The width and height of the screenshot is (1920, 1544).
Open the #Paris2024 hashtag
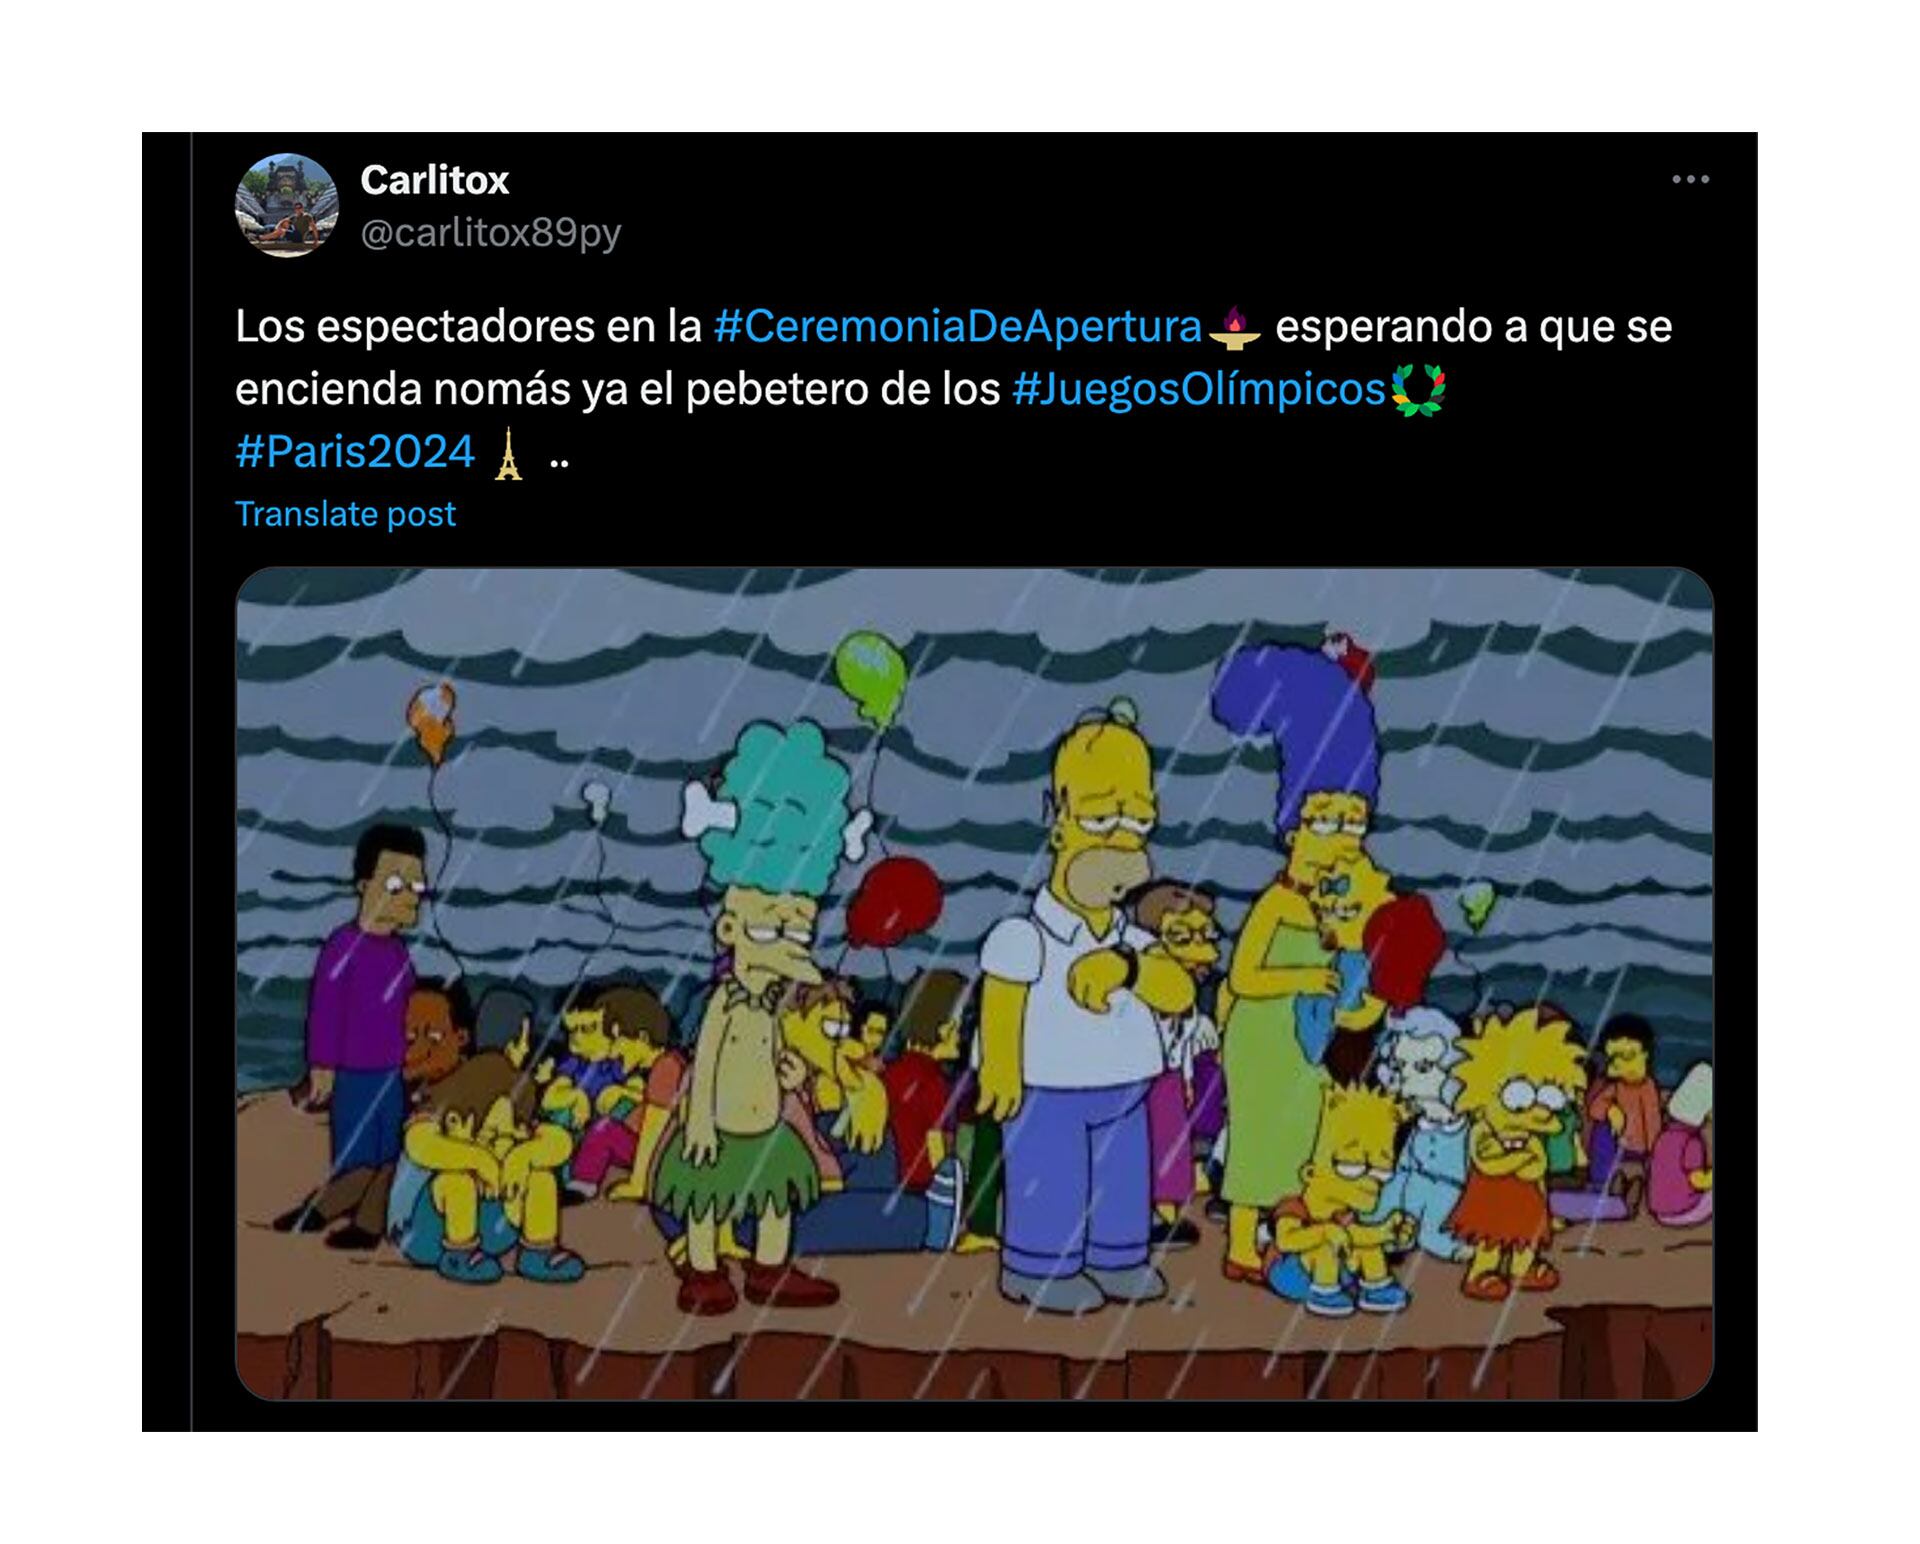pyautogui.click(x=355, y=452)
